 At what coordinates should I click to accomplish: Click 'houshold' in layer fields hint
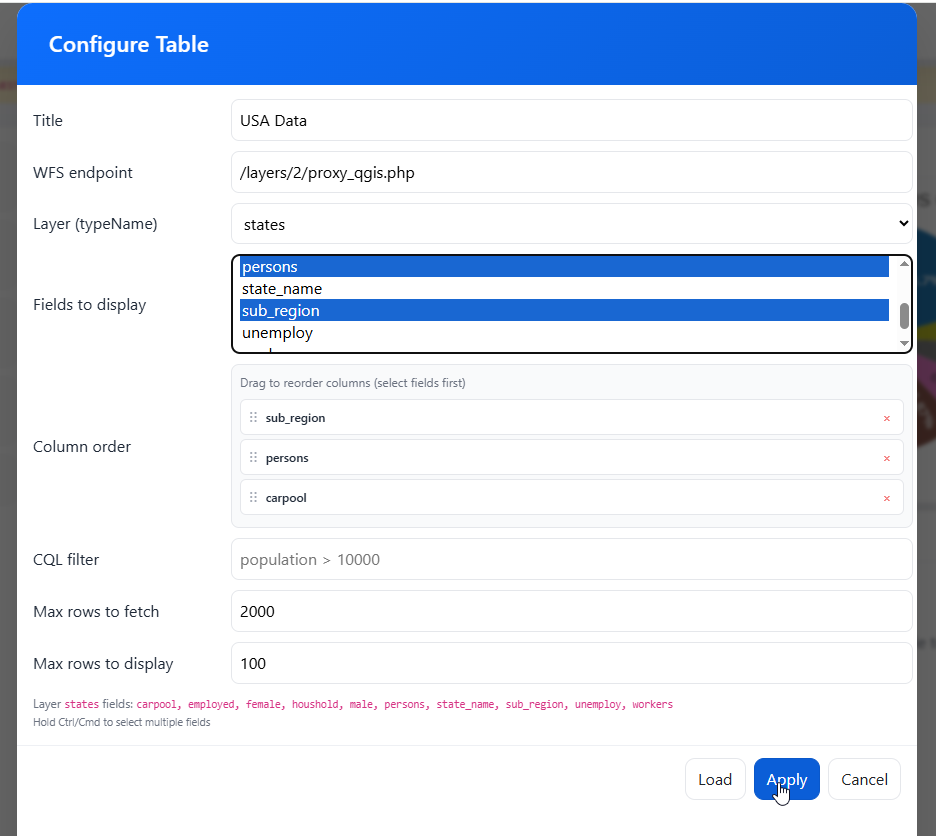point(315,704)
